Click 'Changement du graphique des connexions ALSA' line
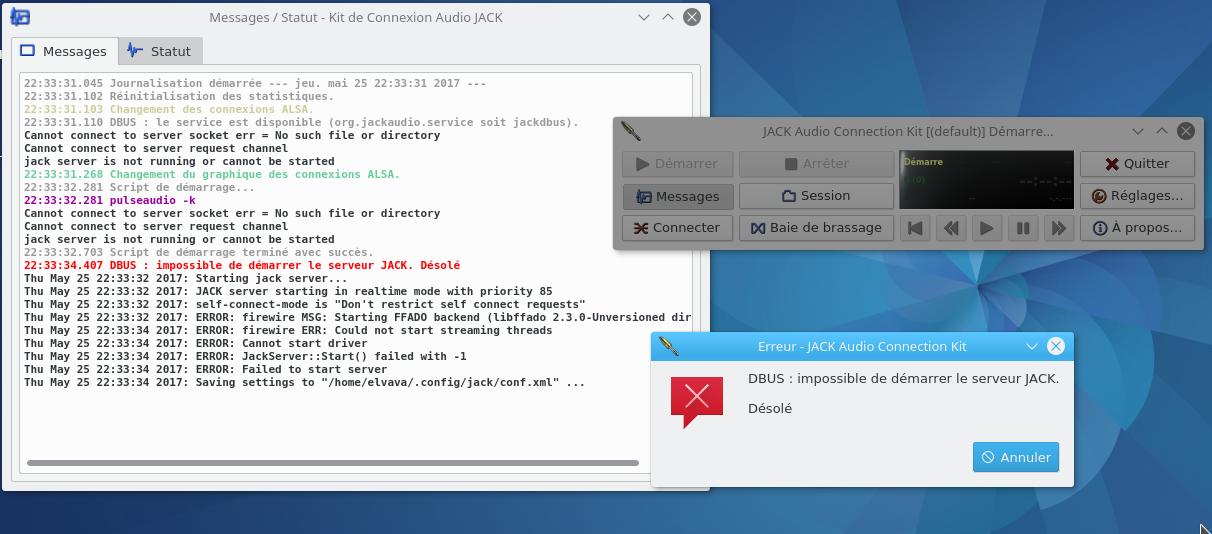 click(x=212, y=174)
